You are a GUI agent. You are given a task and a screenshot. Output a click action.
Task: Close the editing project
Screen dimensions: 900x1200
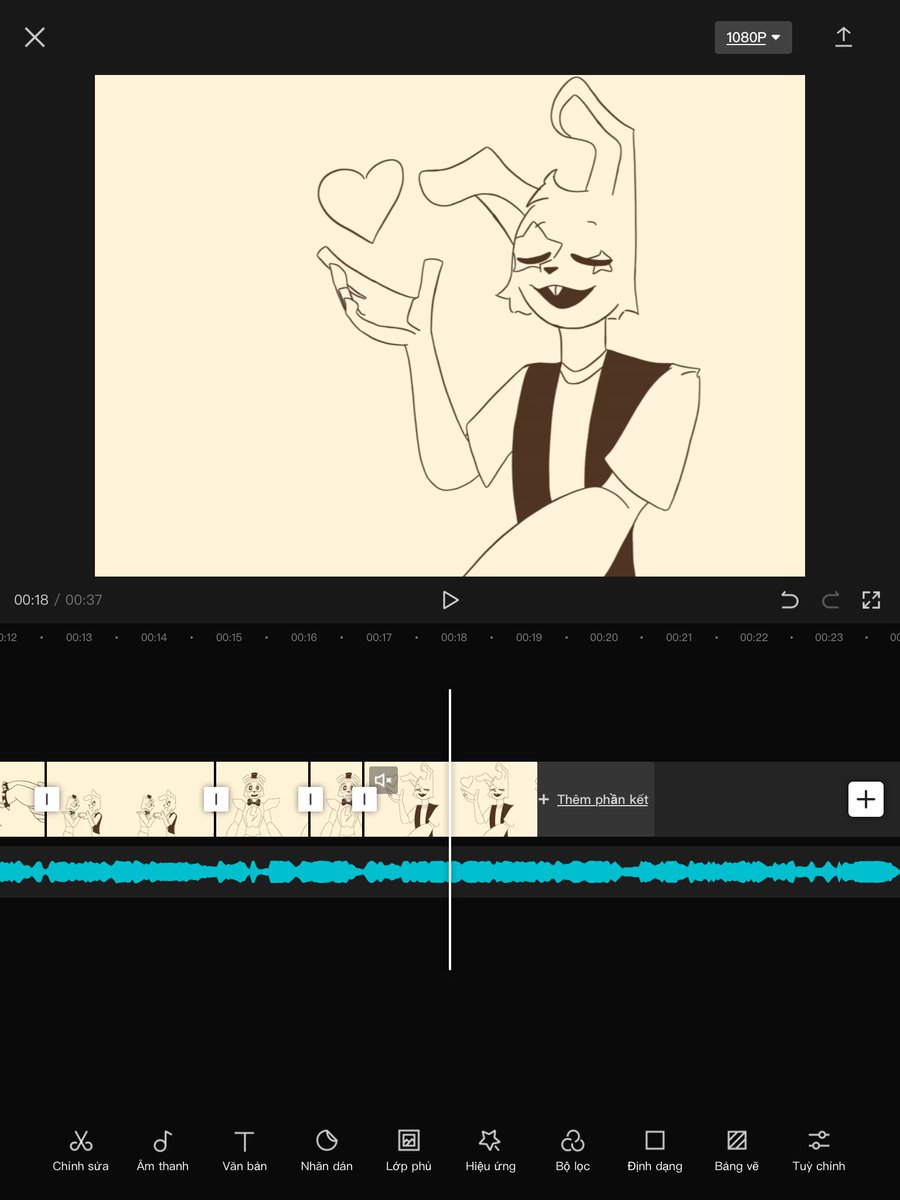tap(35, 38)
